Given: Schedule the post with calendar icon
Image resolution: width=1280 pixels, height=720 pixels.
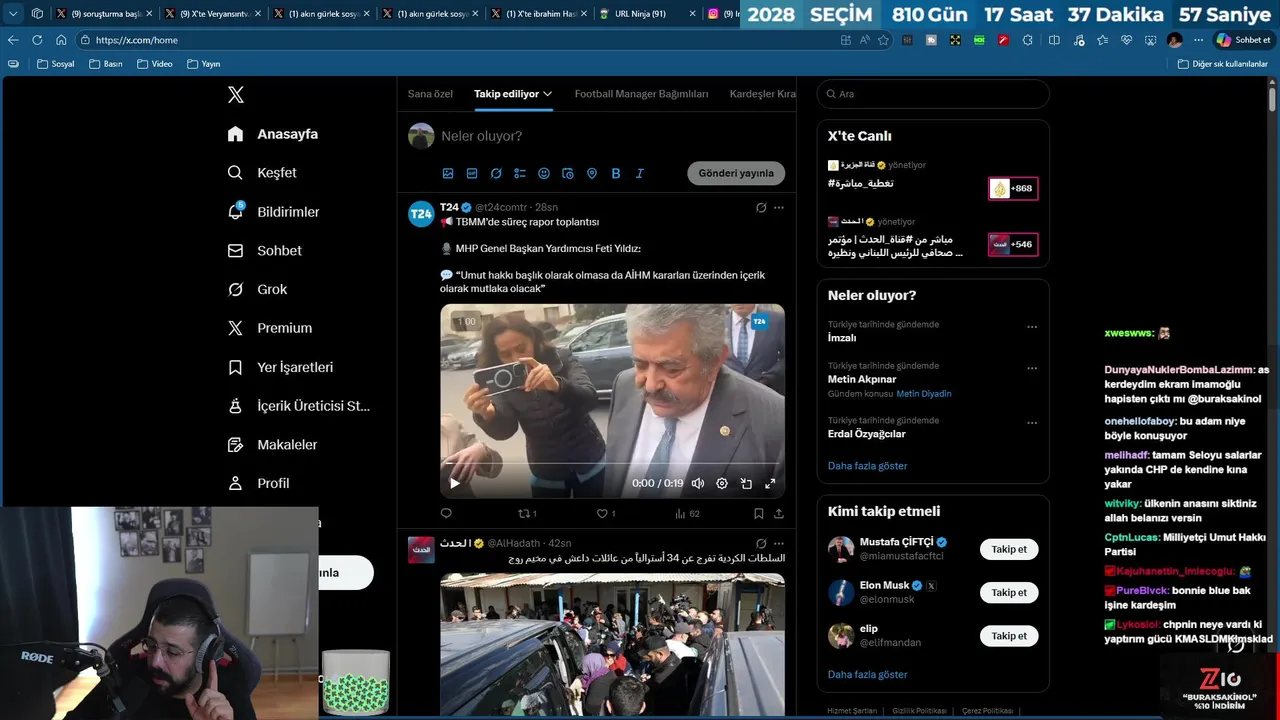Looking at the screenshot, I should click(x=568, y=174).
